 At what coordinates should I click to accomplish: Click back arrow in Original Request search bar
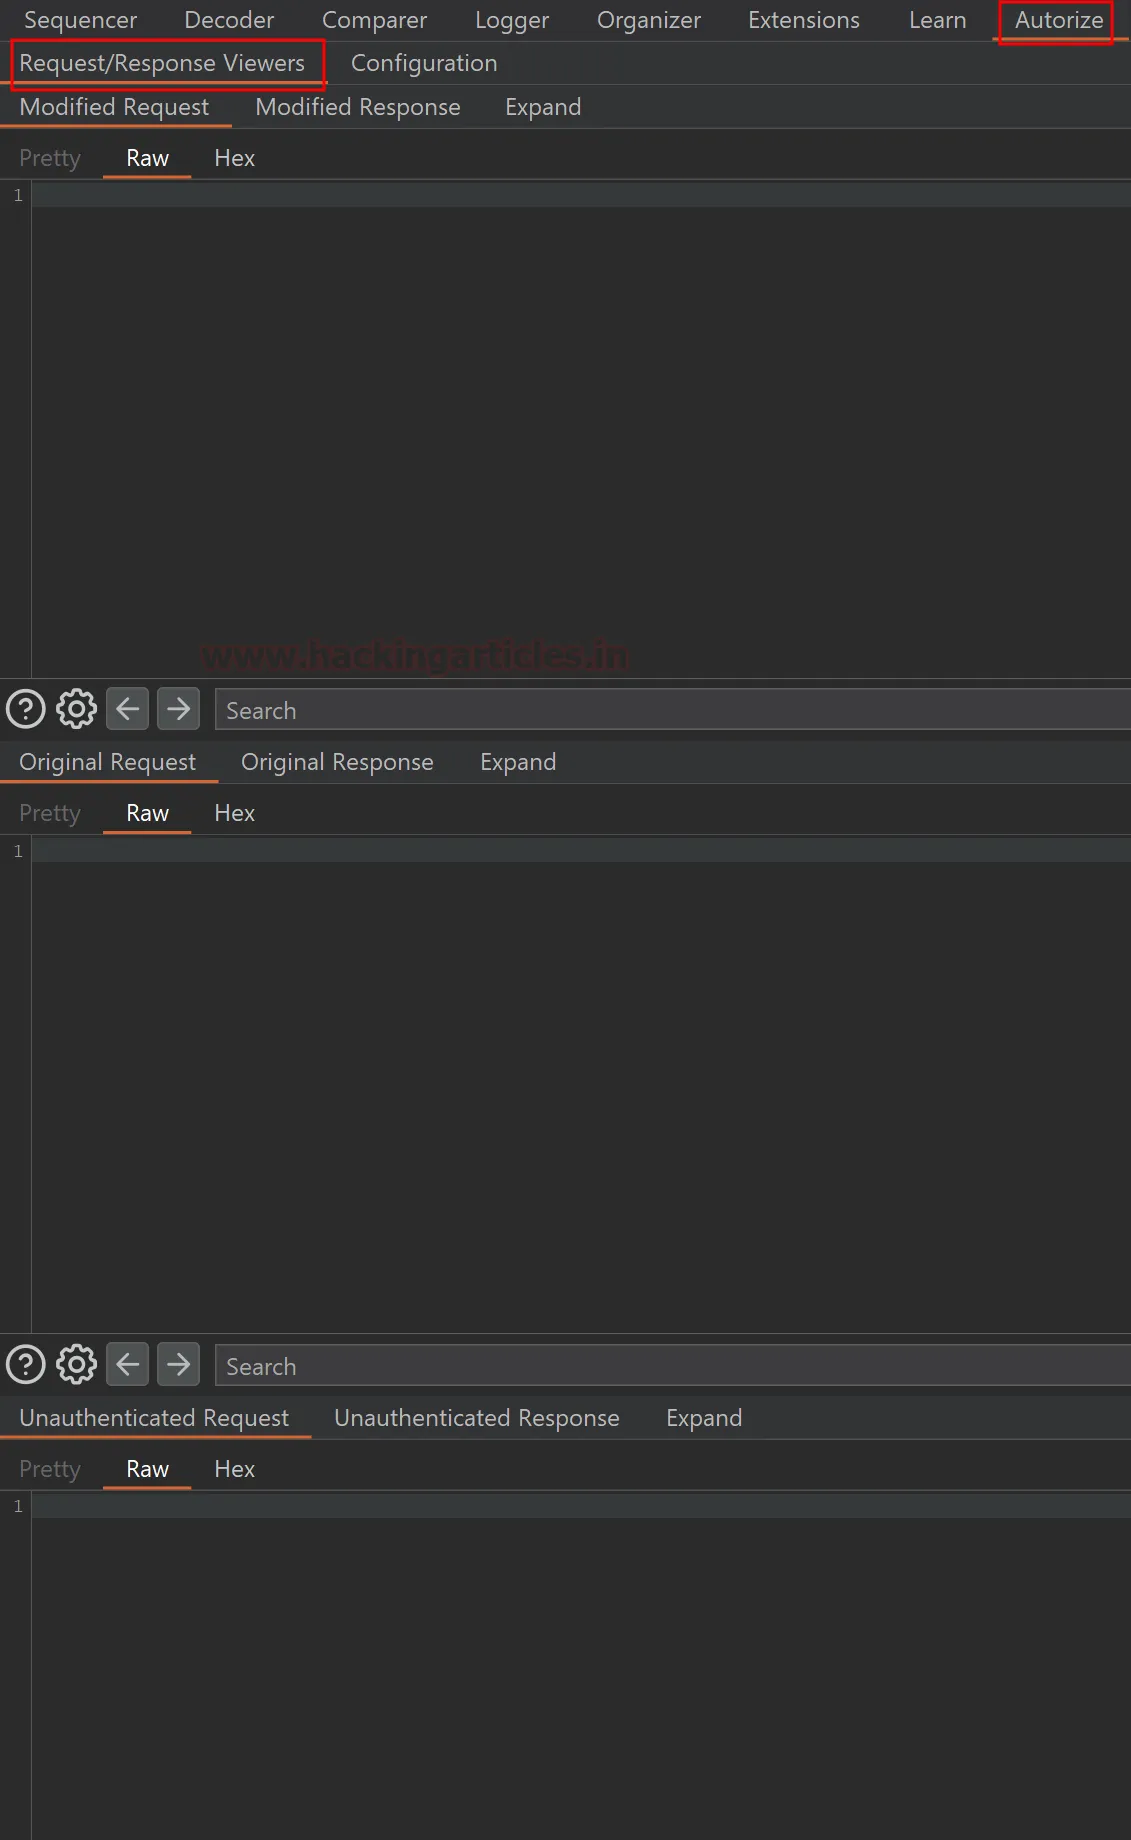coord(128,1364)
